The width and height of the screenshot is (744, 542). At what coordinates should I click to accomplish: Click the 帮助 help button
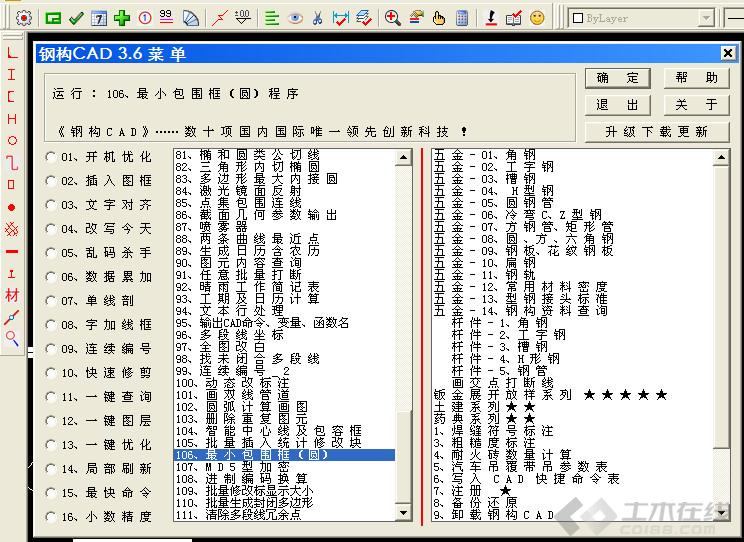pos(696,78)
